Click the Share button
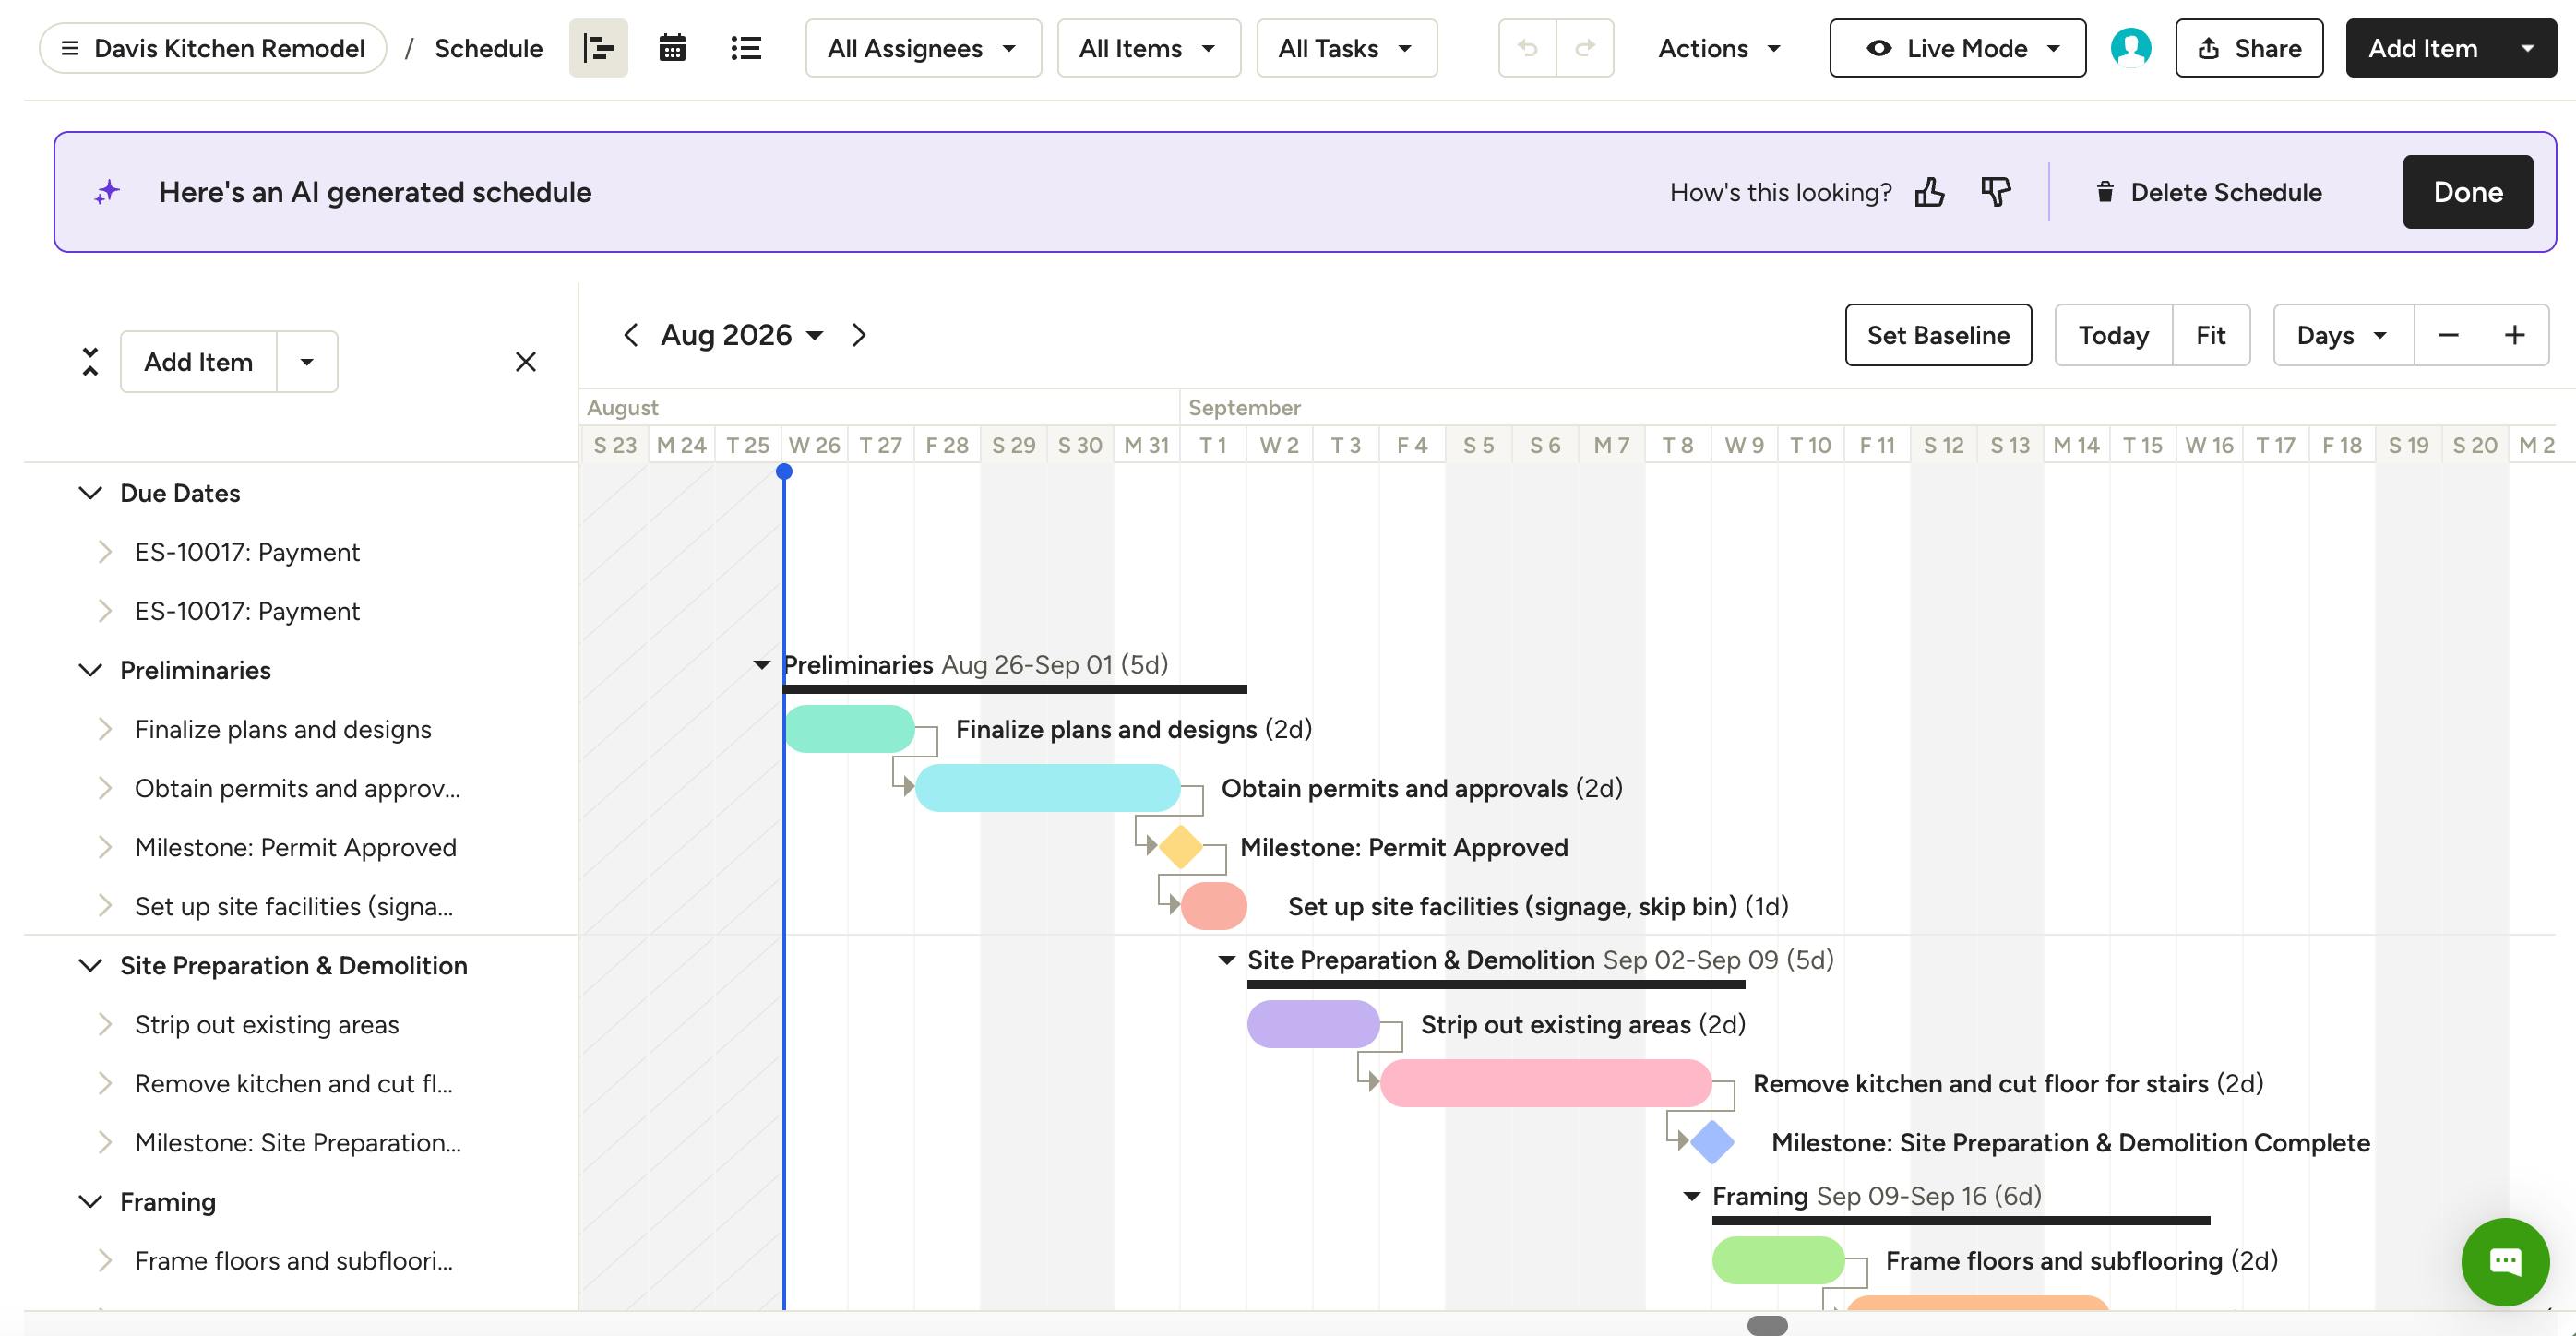Screen dimensions: 2576x1336 pyautogui.click(x=2249, y=48)
